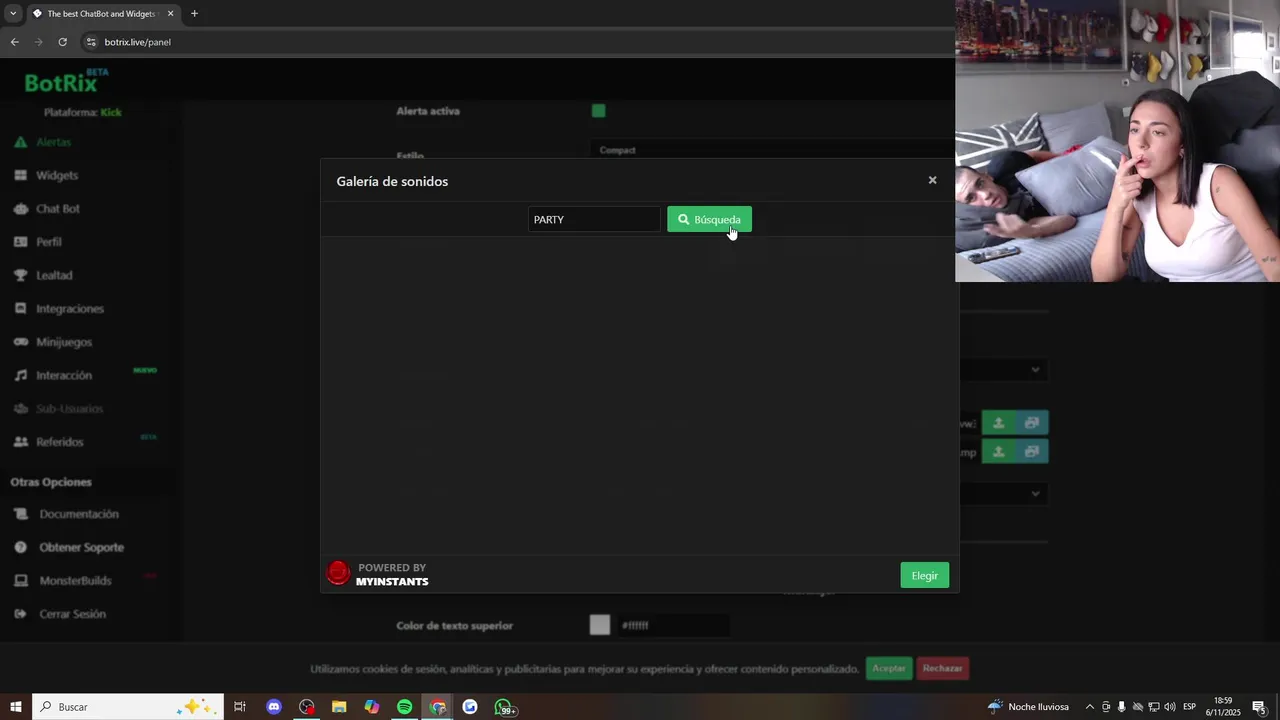Open Spotify from the taskbar

404,707
